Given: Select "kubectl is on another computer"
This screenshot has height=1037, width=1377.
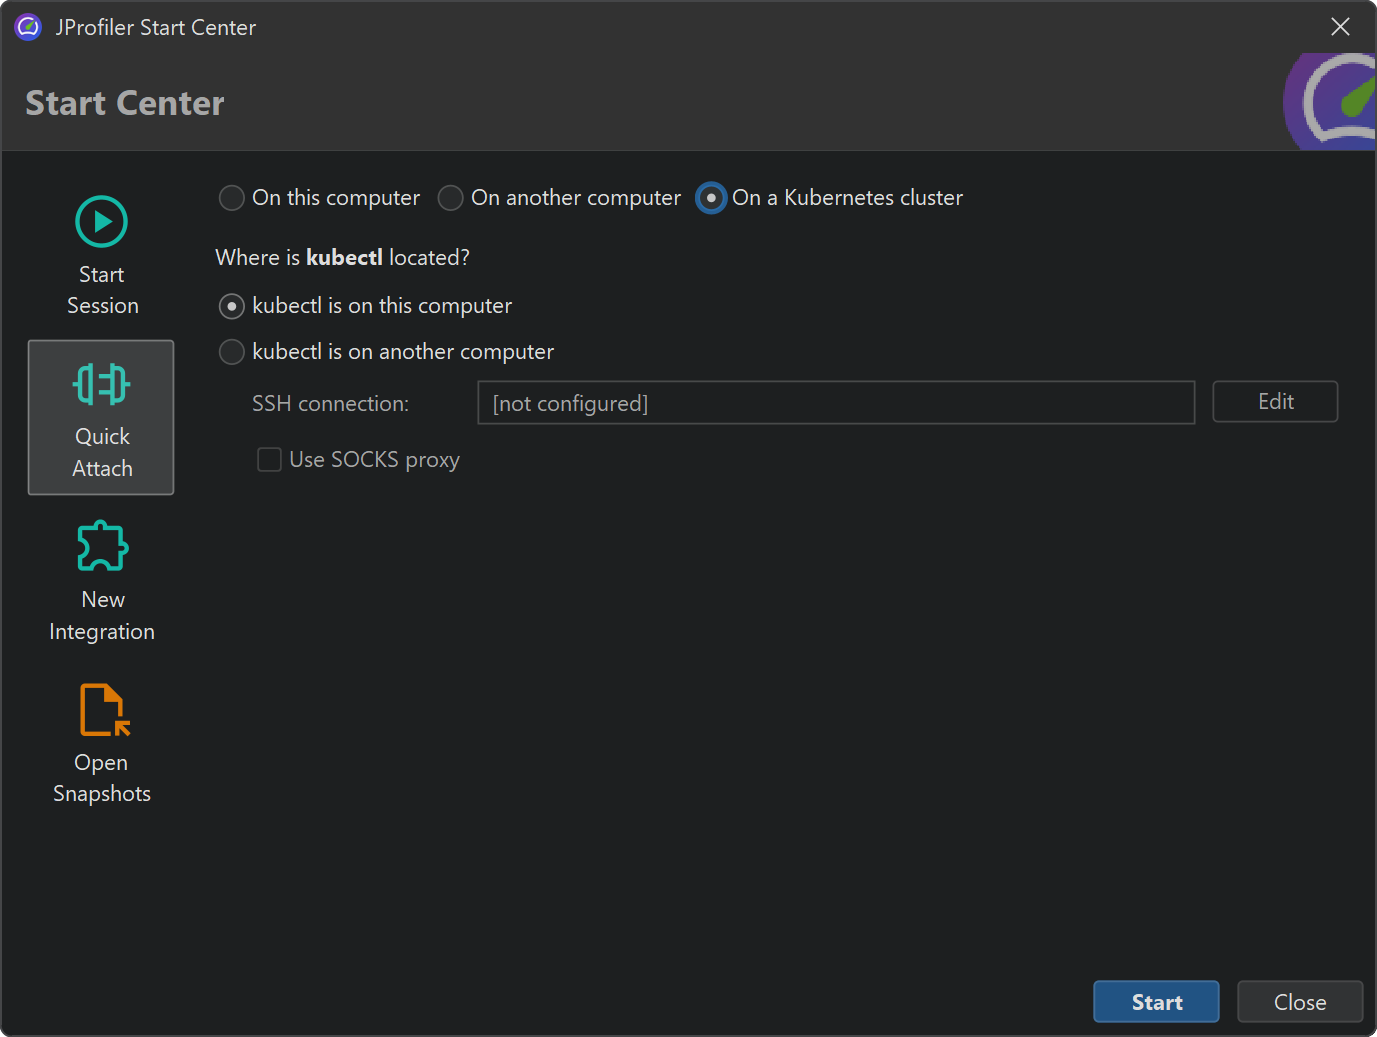Looking at the screenshot, I should tap(232, 352).
